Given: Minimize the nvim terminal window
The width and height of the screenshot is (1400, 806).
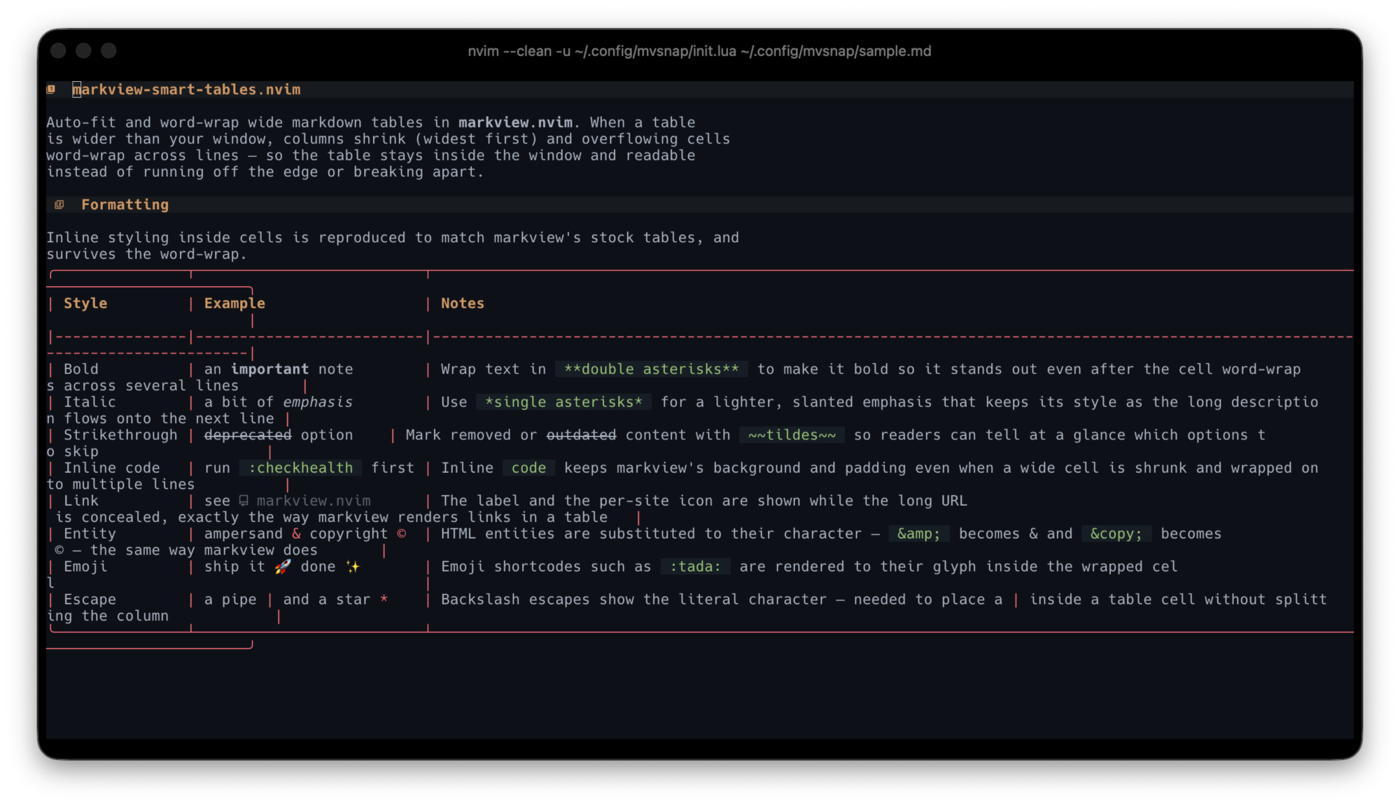Looking at the screenshot, I should pyautogui.click(x=84, y=51).
